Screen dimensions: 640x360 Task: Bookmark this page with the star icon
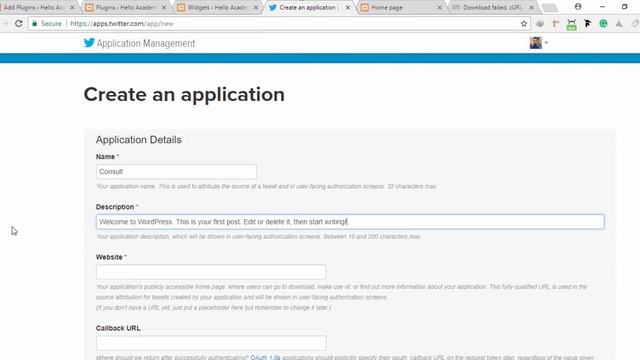point(524,24)
